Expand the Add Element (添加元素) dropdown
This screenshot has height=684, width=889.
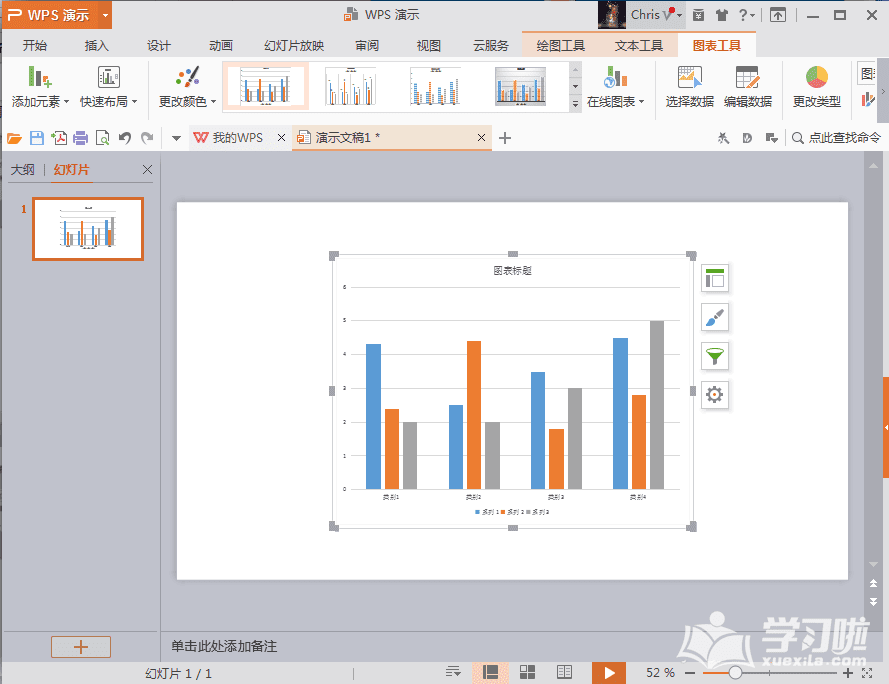pyautogui.click(x=40, y=101)
